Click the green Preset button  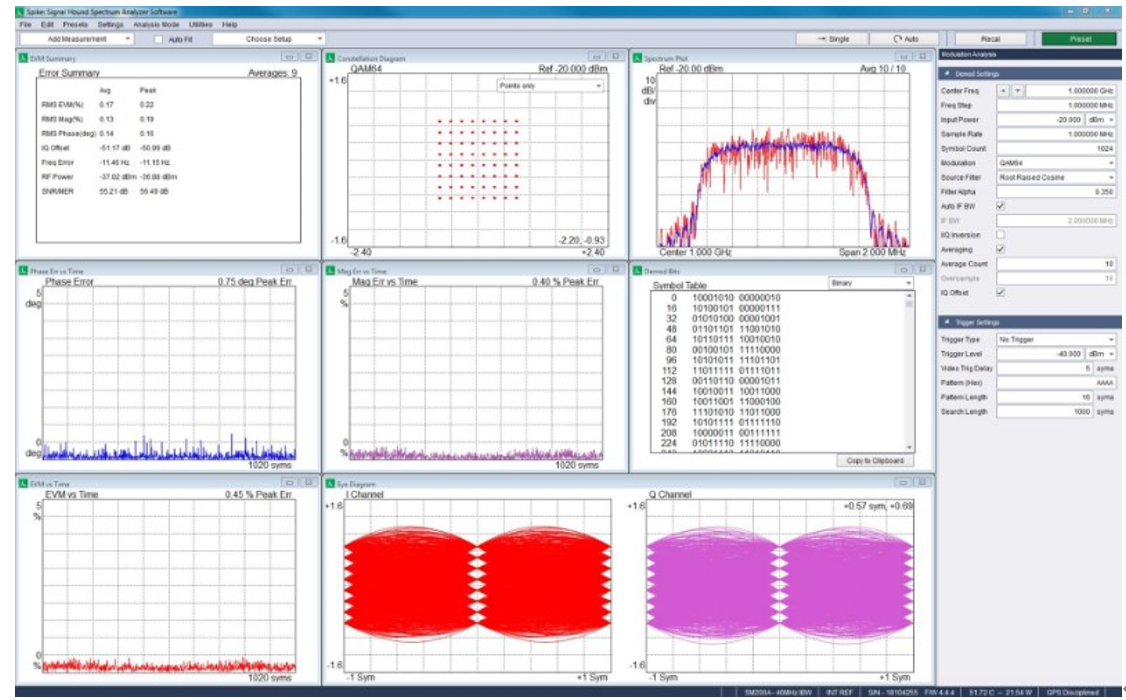click(1079, 39)
